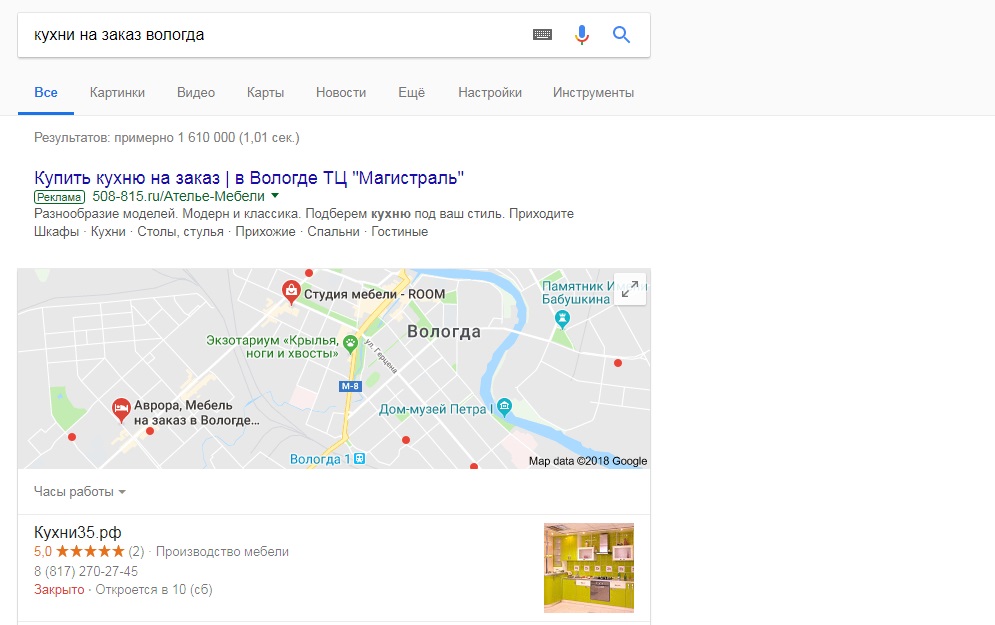Select the Аврора, Мебель на заказ pin
Screen dimensions: 995x625
click(x=121, y=411)
